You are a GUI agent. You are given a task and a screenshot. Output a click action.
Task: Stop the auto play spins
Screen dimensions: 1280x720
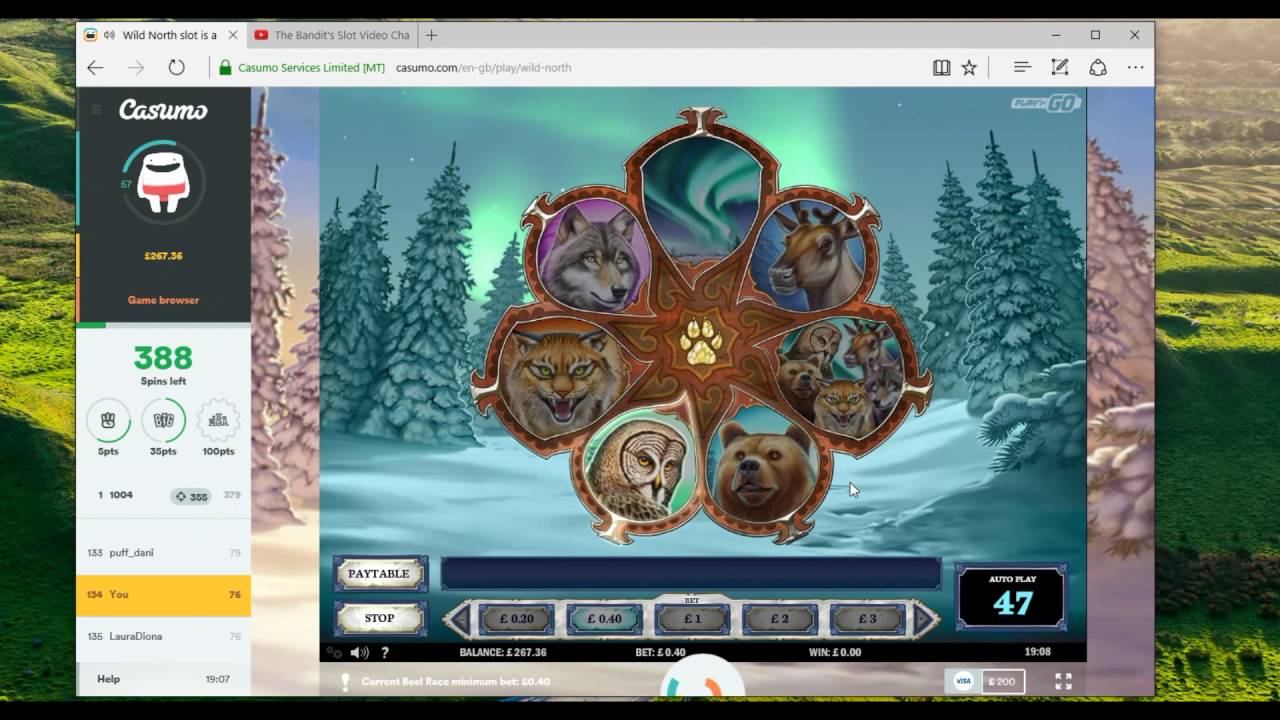379,618
